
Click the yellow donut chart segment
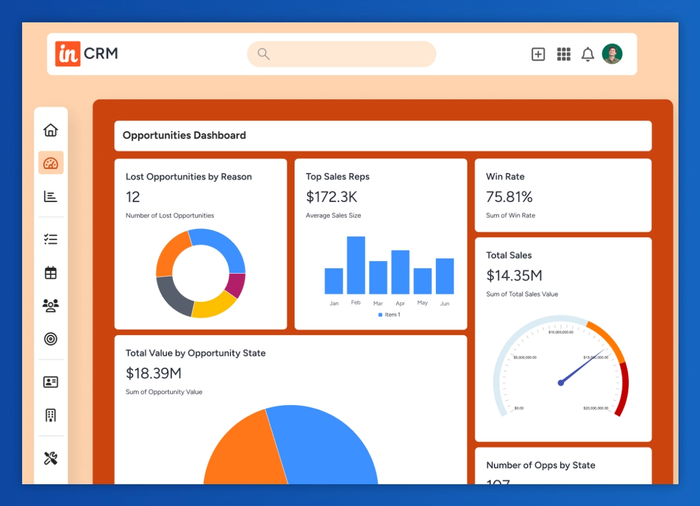[215, 306]
